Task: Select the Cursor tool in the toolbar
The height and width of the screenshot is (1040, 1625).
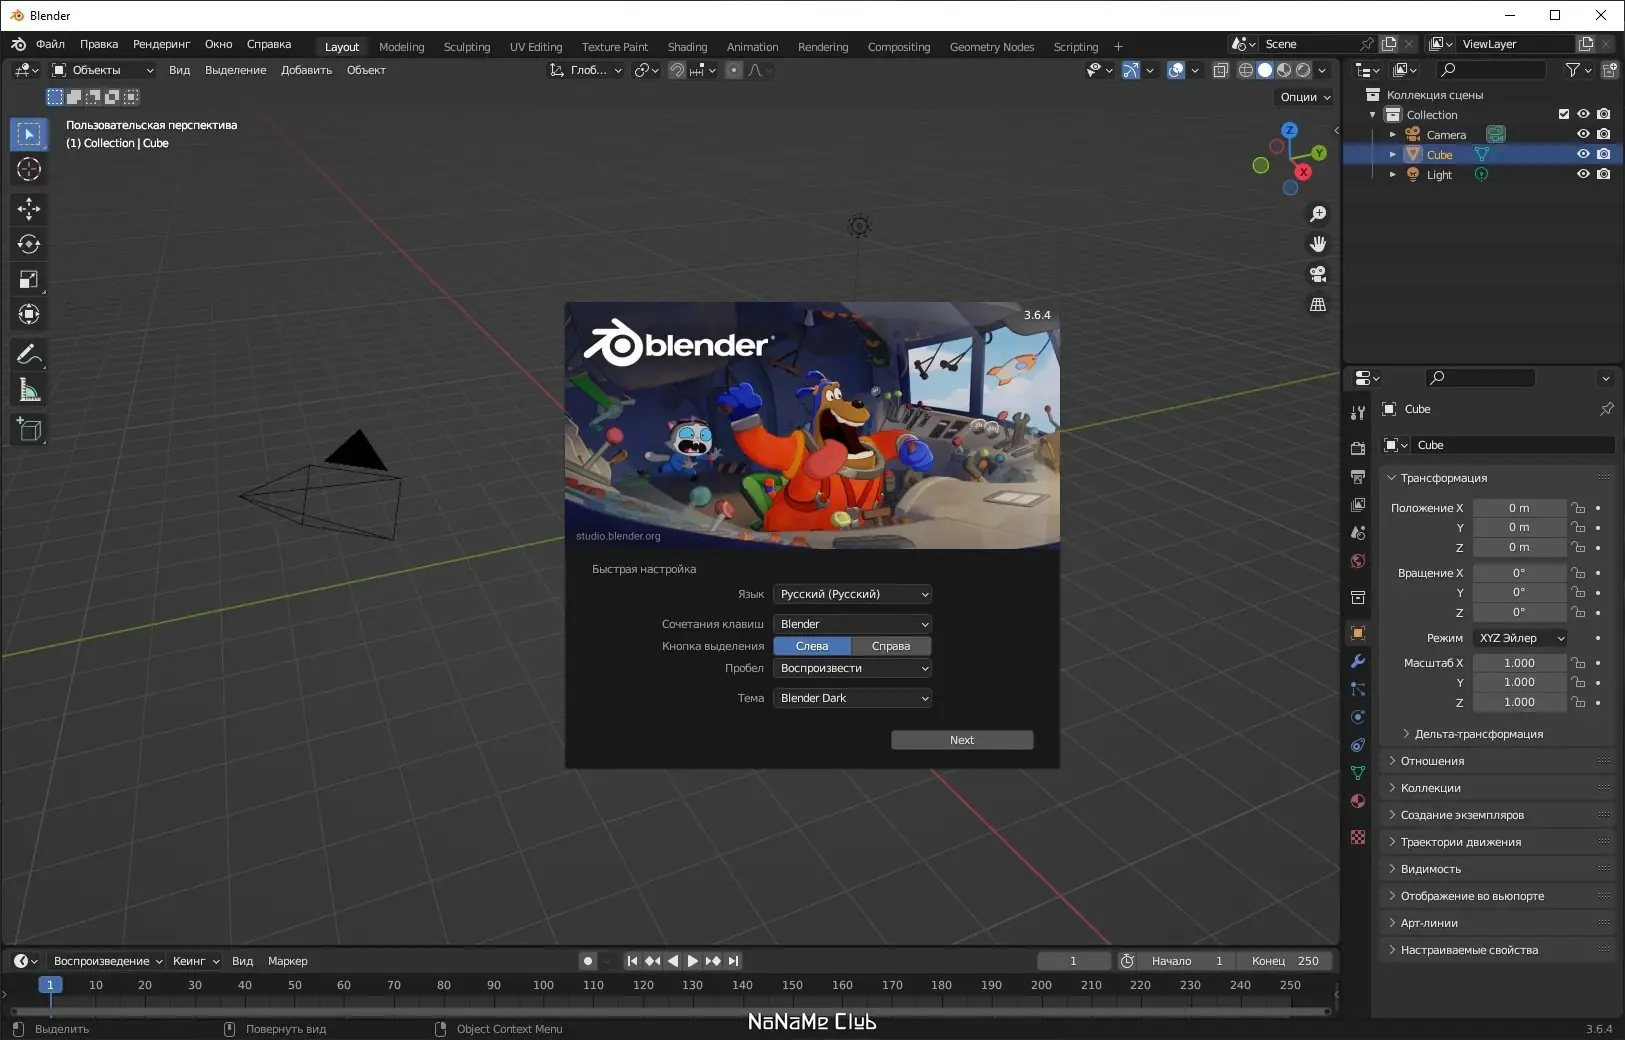Action: point(28,170)
